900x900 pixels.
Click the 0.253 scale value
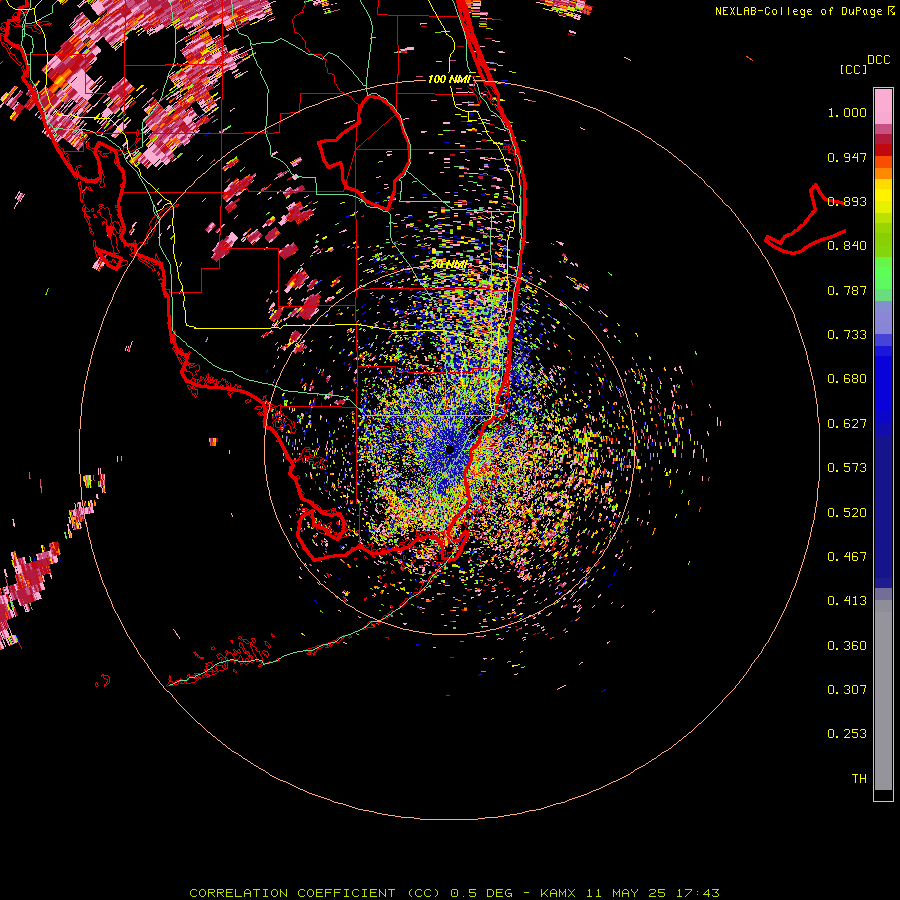[847, 734]
